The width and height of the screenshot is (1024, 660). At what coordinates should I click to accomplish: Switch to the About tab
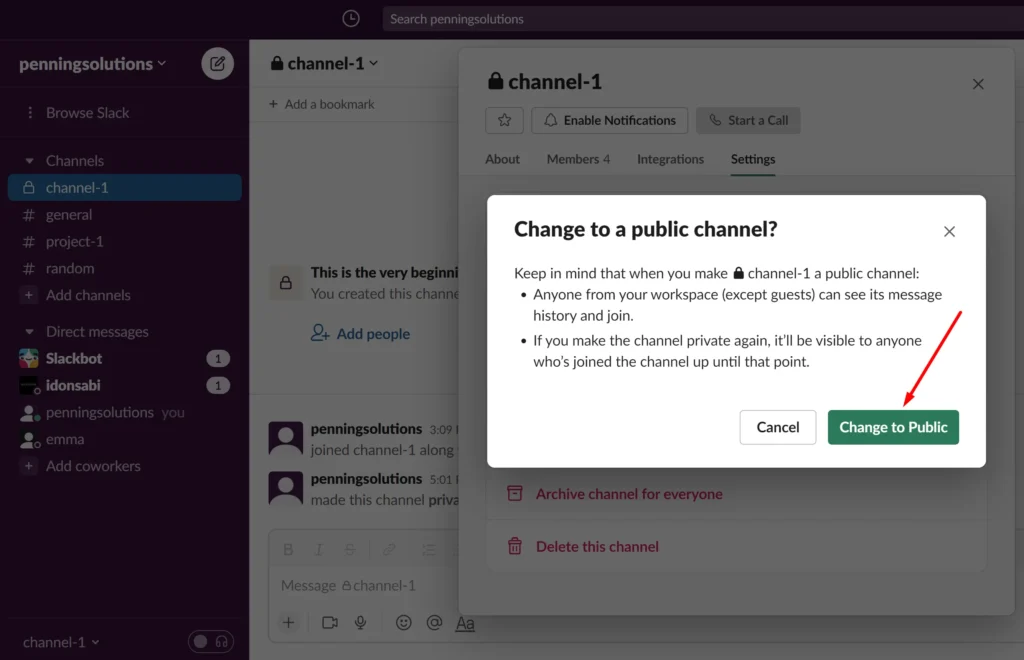(x=502, y=159)
